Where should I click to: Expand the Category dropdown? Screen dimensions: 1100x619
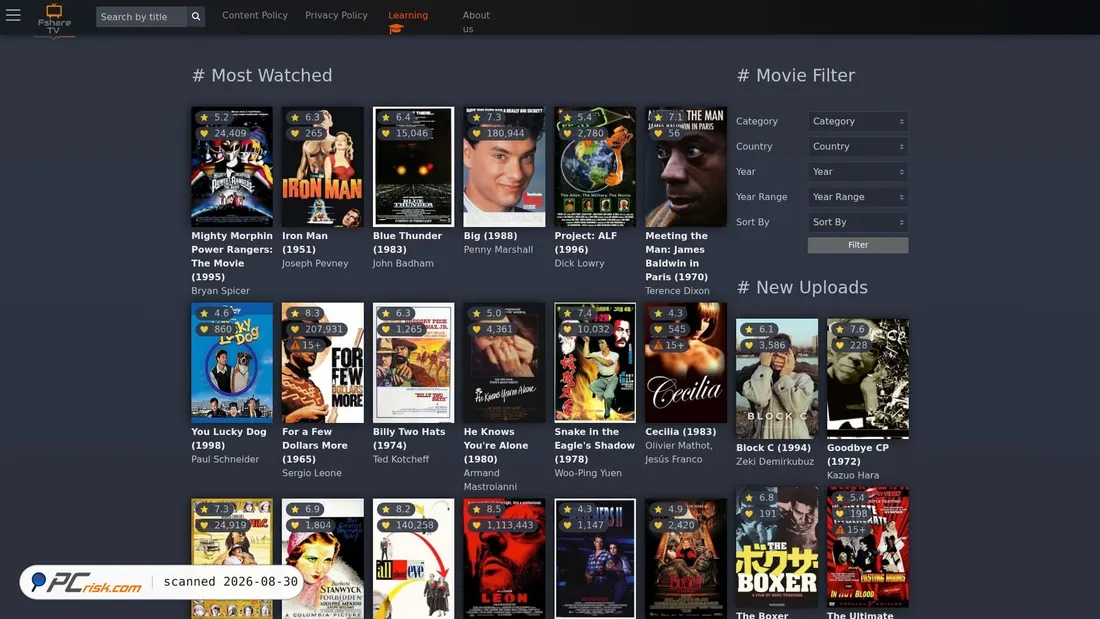coord(858,121)
